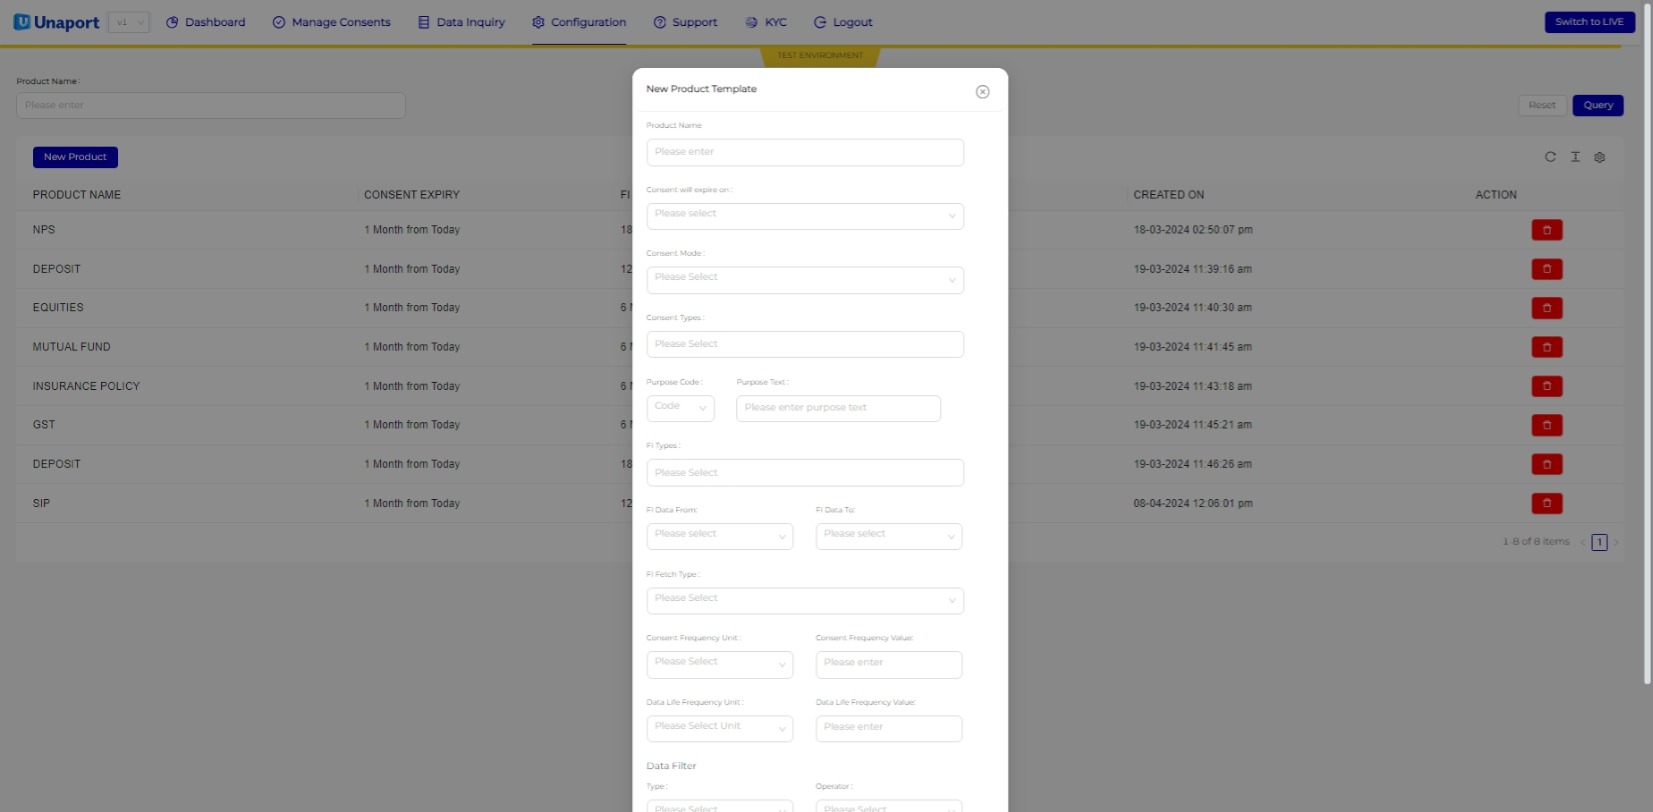Image resolution: width=1653 pixels, height=812 pixels.
Task: Click the table density icon
Action: 1575,157
